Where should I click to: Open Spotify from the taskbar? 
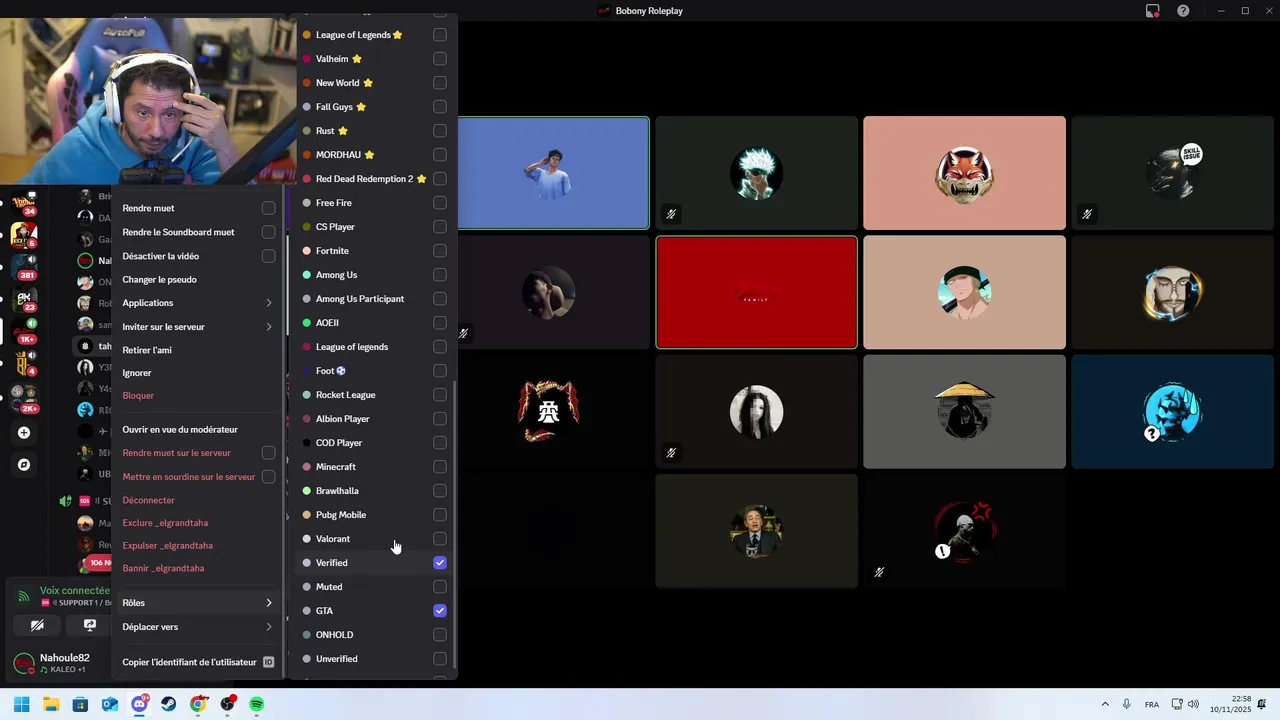point(257,705)
